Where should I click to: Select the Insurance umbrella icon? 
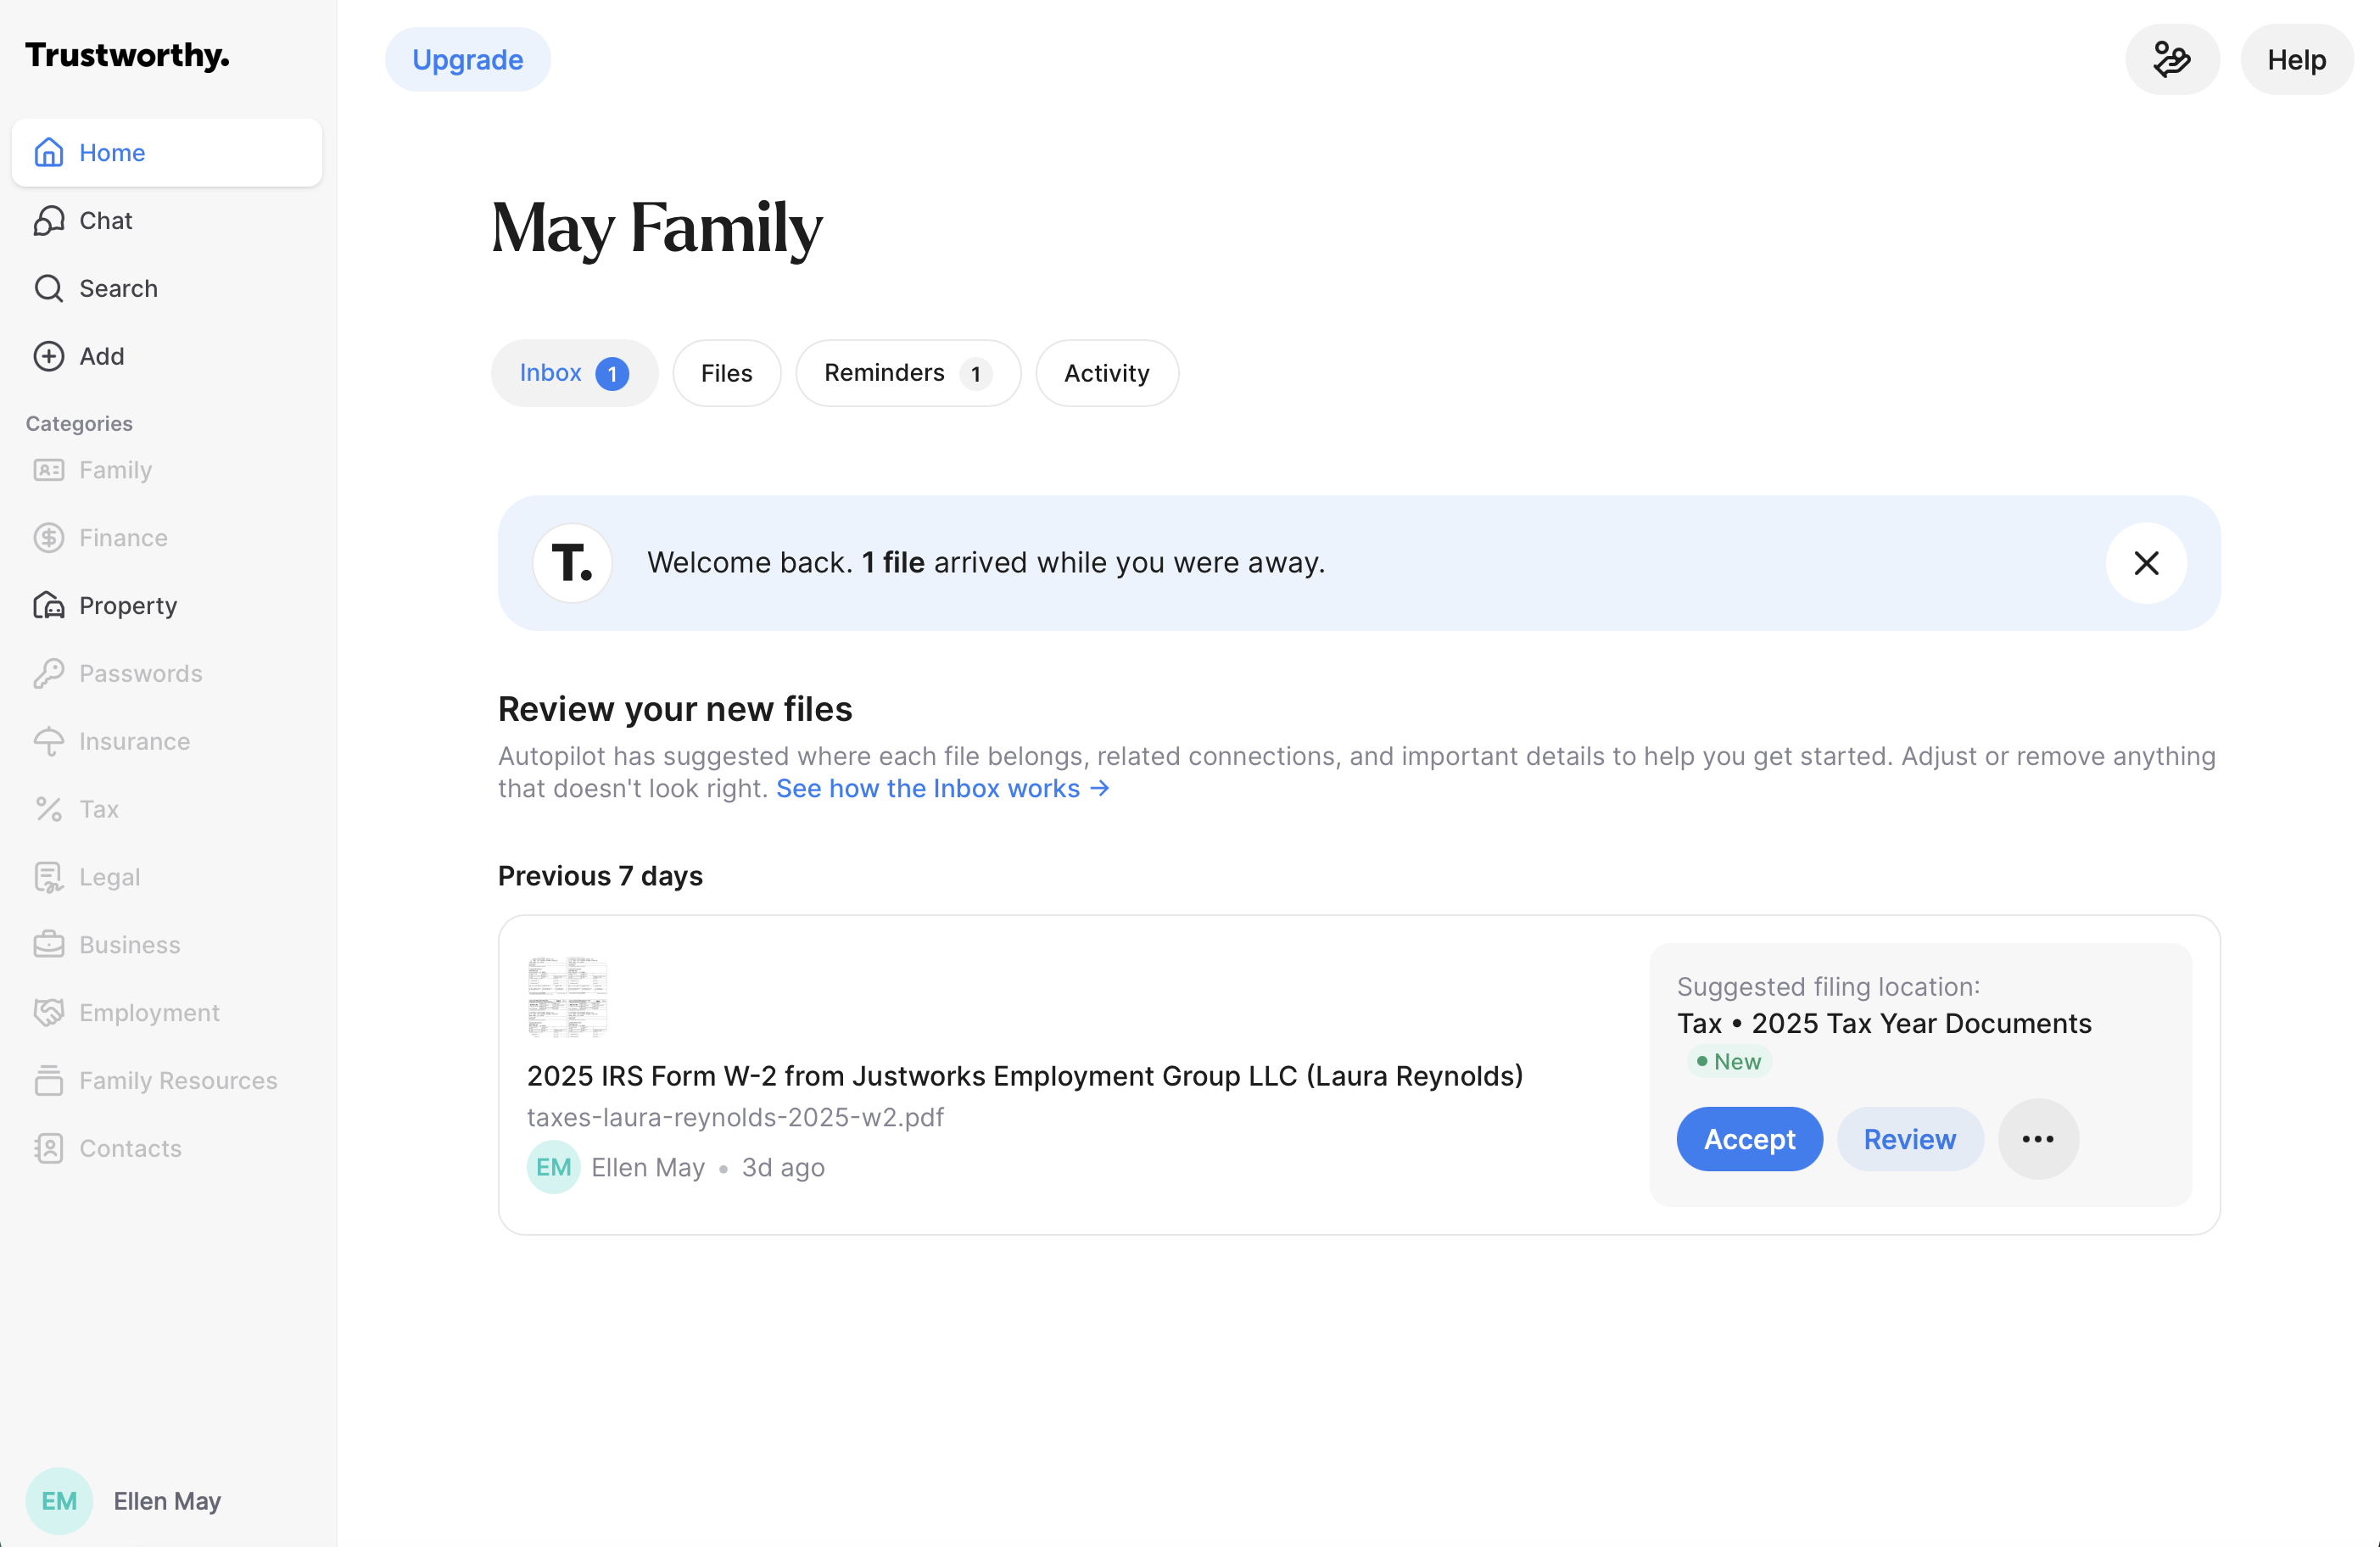[48, 741]
